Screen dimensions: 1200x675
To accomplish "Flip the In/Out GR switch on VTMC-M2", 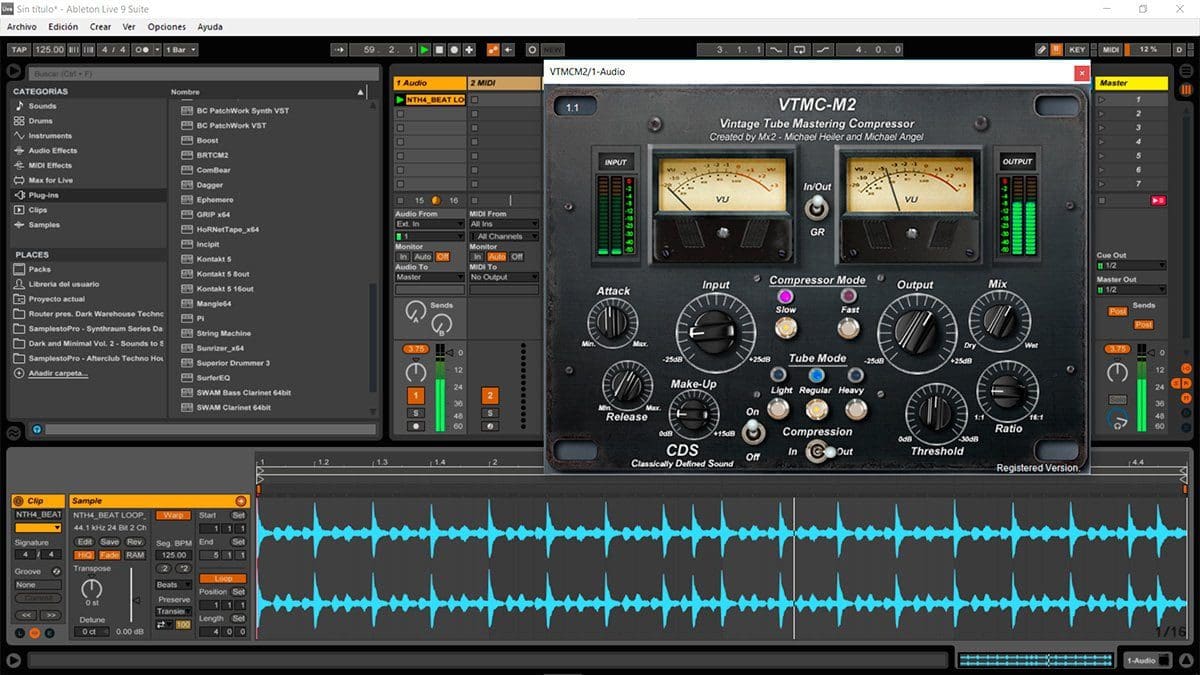I will pos(817,208).
